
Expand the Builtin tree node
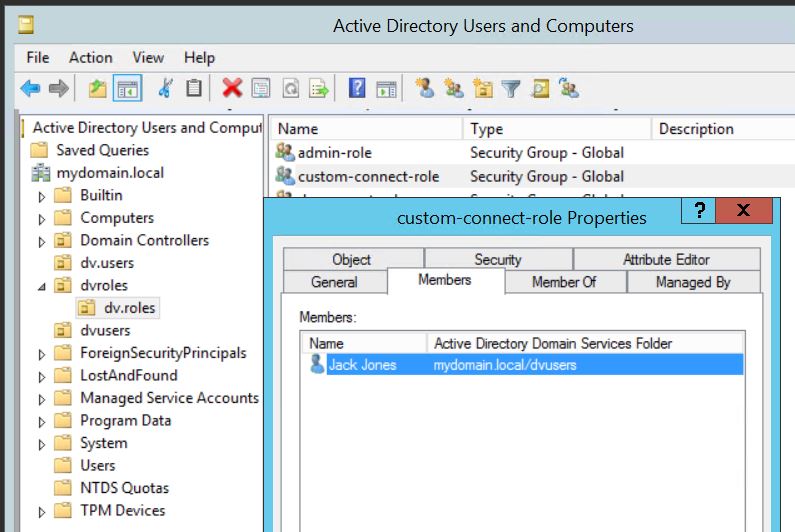[x=42, y=196]
